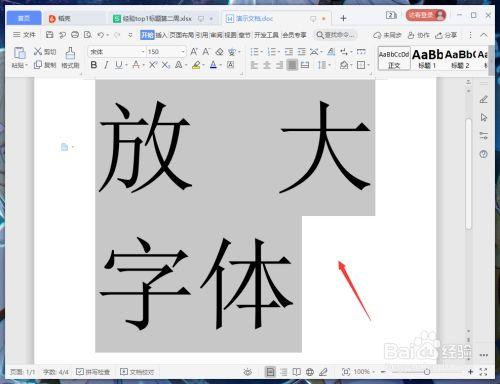The width and height of the screenshot is (500, 384).
Task: Apply the 标题 1 heading style
Action: 427,58
